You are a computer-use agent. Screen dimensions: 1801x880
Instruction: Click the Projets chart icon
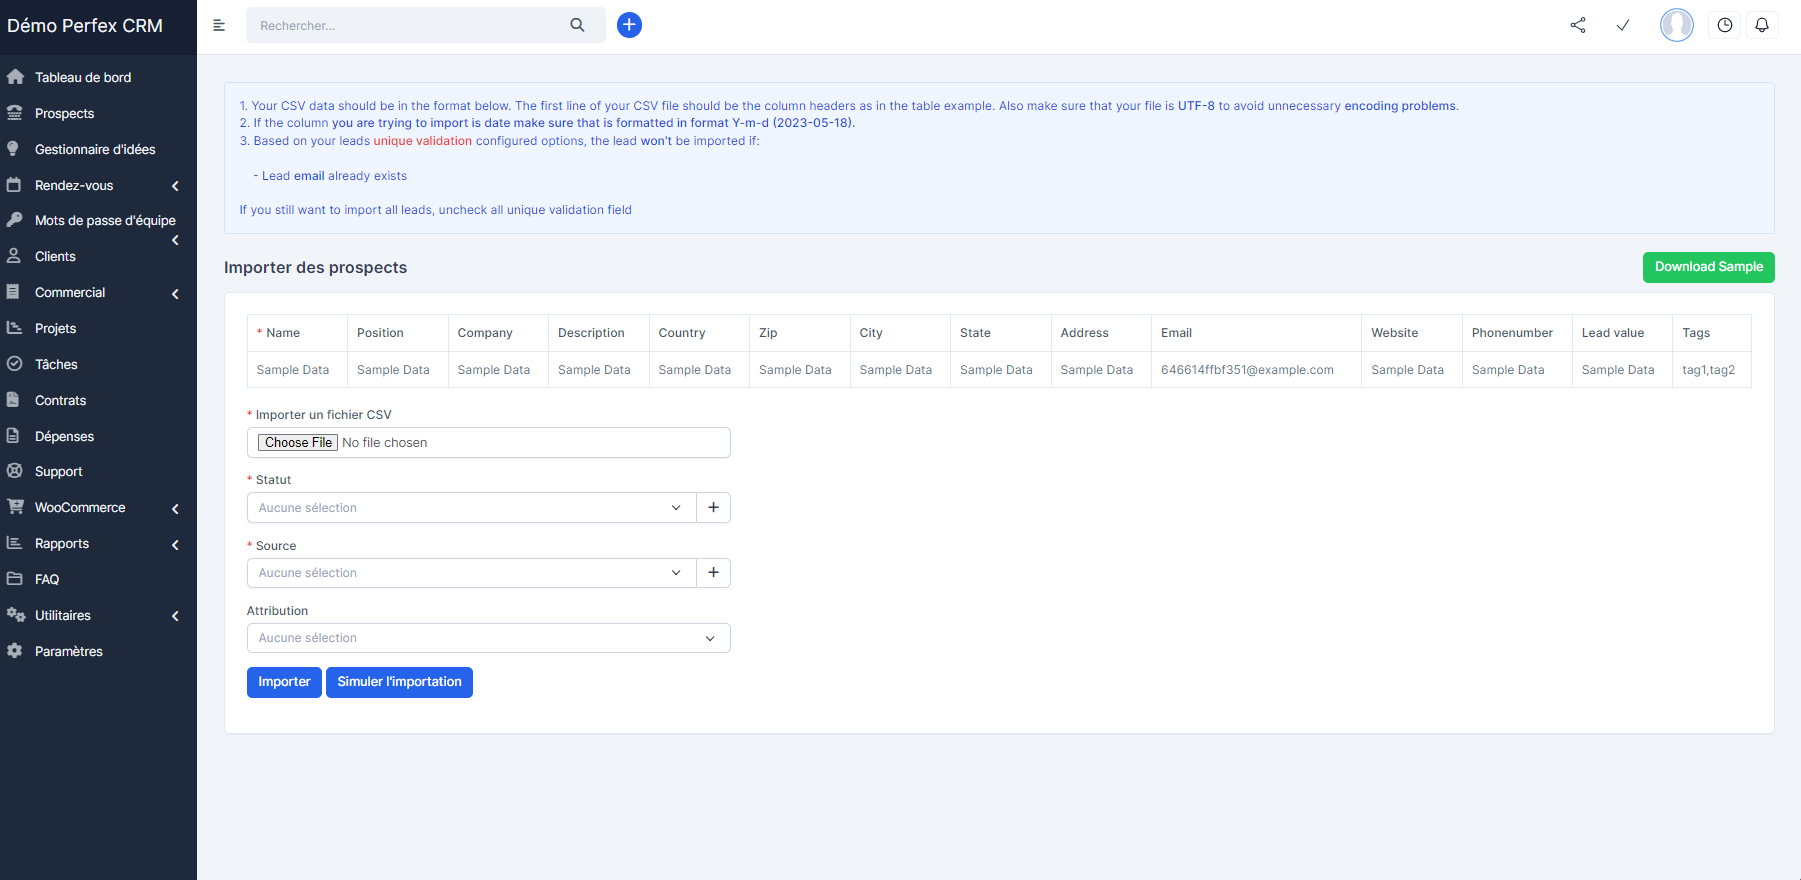pos(14,328)
